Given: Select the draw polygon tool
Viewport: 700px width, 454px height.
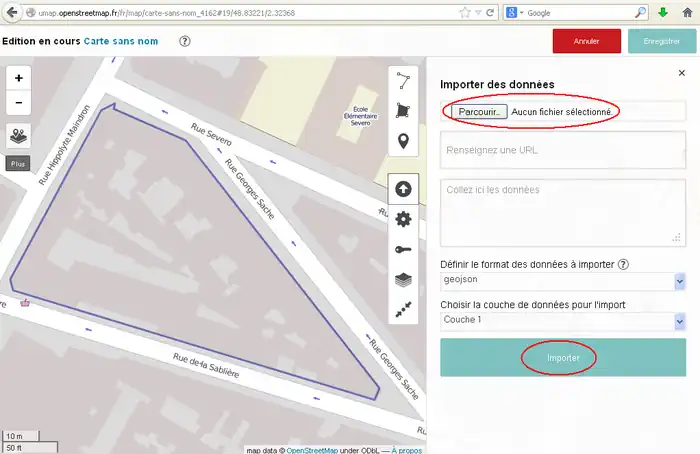Looking at the screenshot, I should click(x=403, y=111).
